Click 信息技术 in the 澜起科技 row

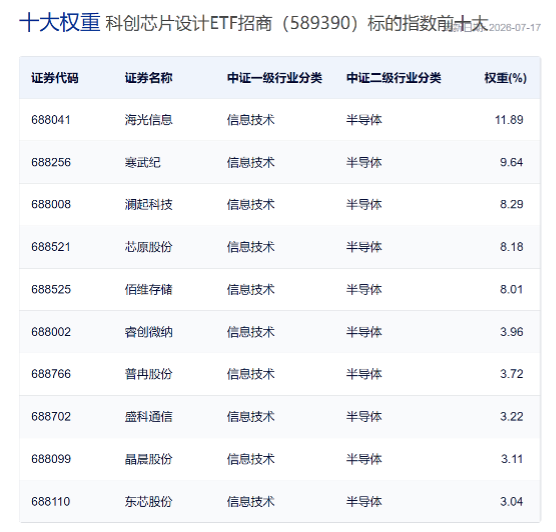coord(251,204)
